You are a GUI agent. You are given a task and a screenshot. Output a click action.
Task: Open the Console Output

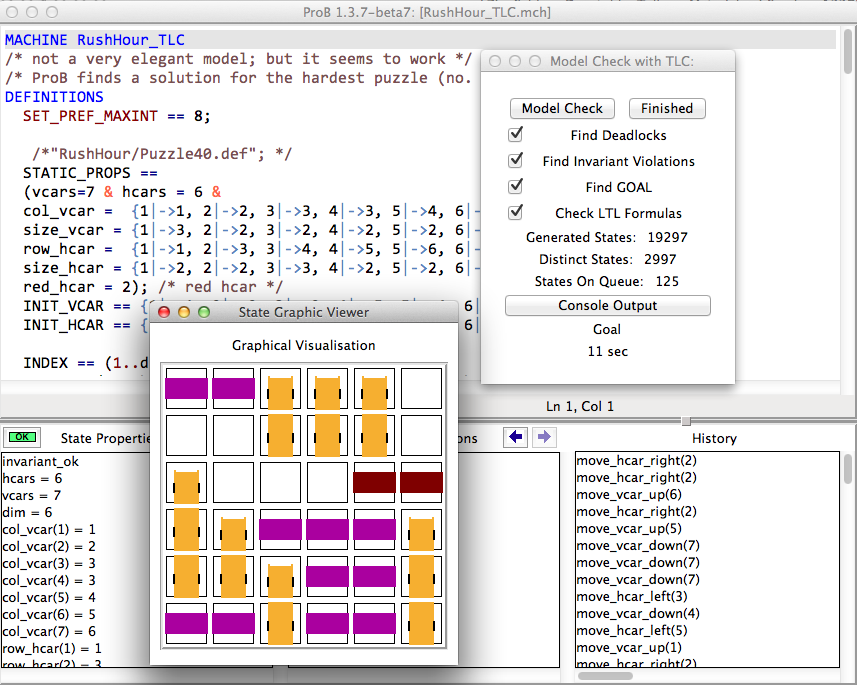(607, 305)
